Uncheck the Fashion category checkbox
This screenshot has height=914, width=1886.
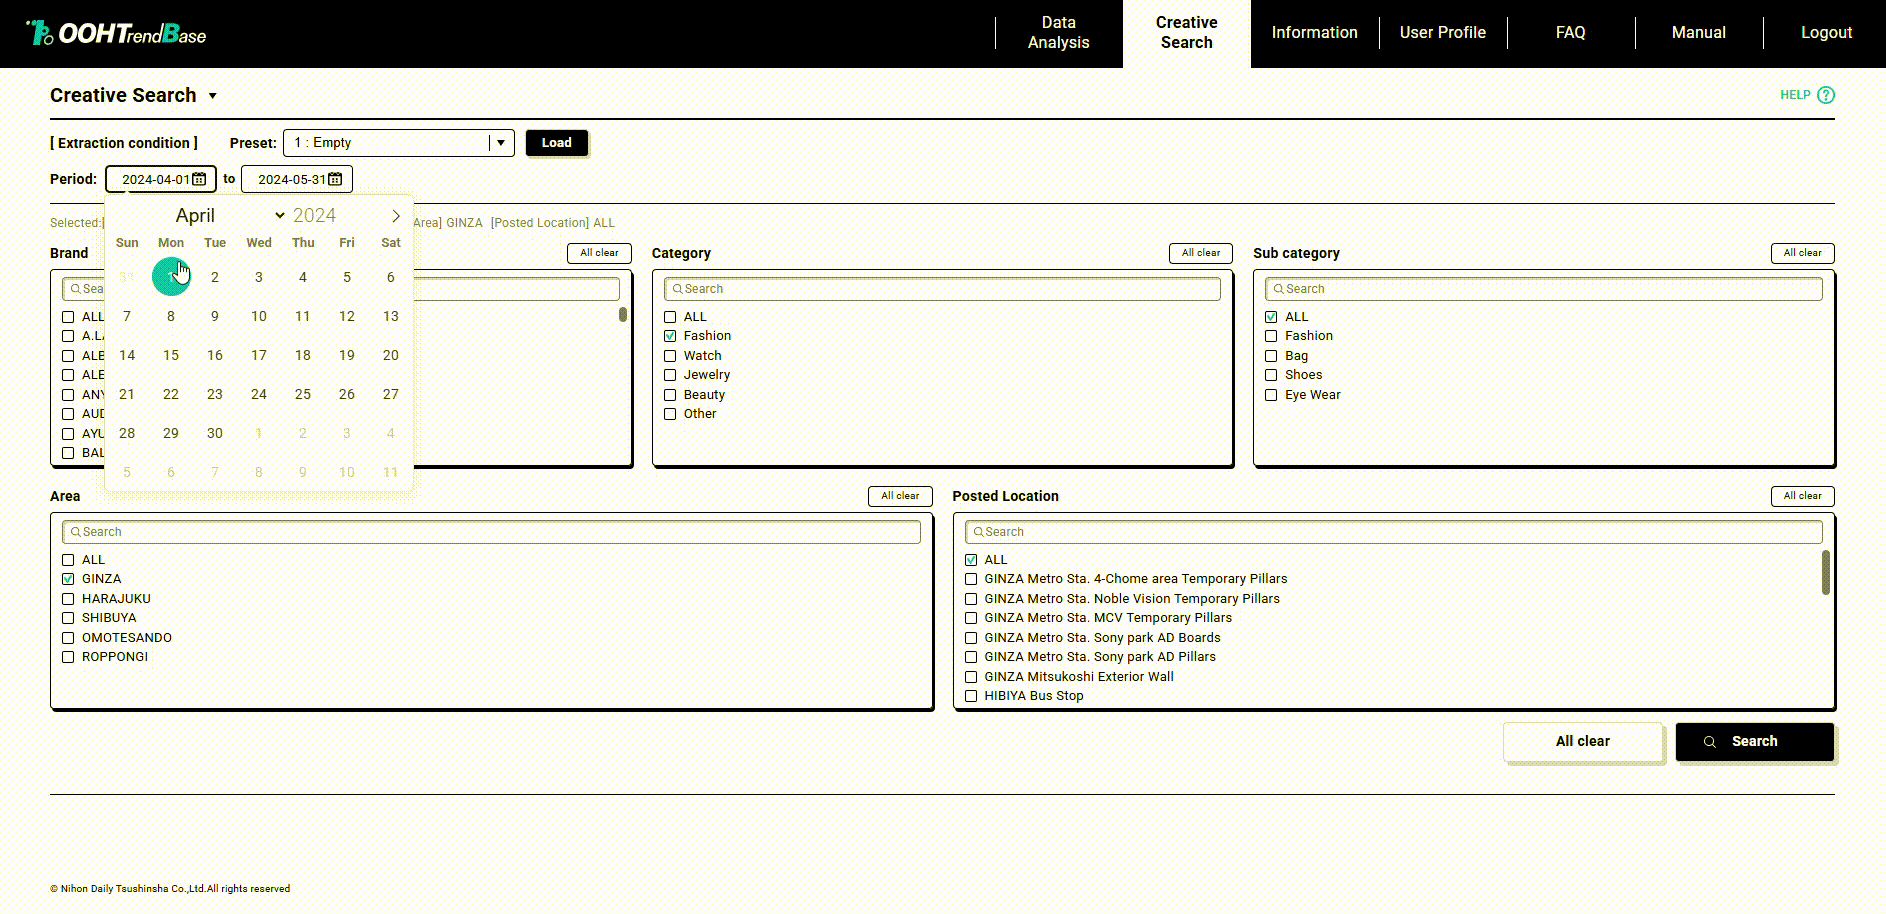670,336
